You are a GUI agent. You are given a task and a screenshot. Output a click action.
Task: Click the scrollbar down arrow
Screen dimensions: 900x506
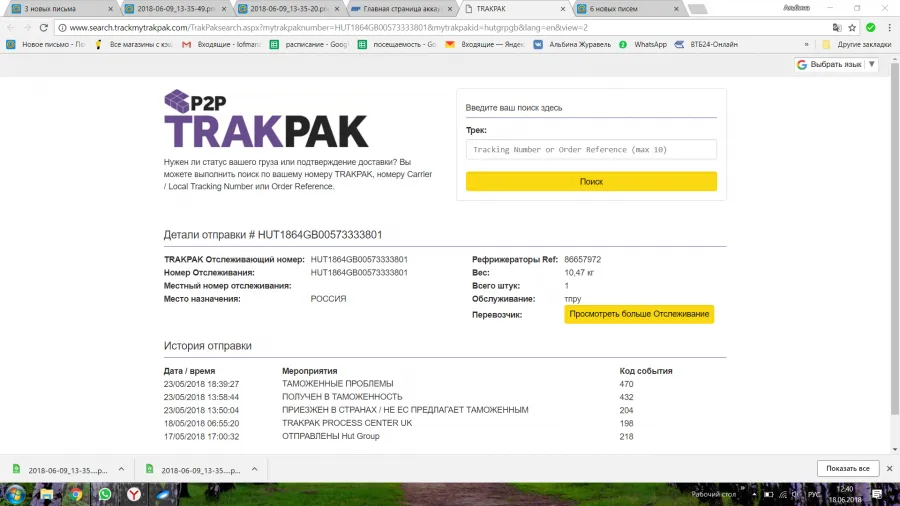(x=895, y=449)
